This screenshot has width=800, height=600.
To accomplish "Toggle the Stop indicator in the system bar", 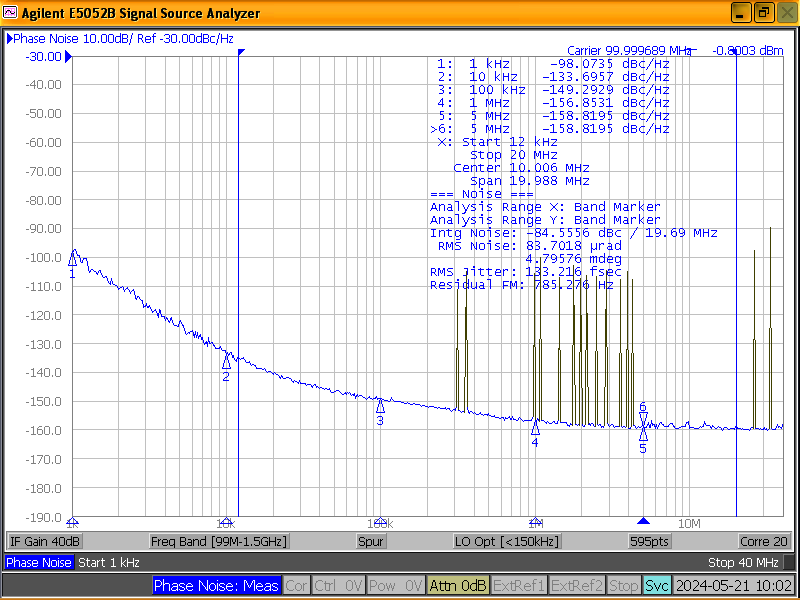I will 624,587.
